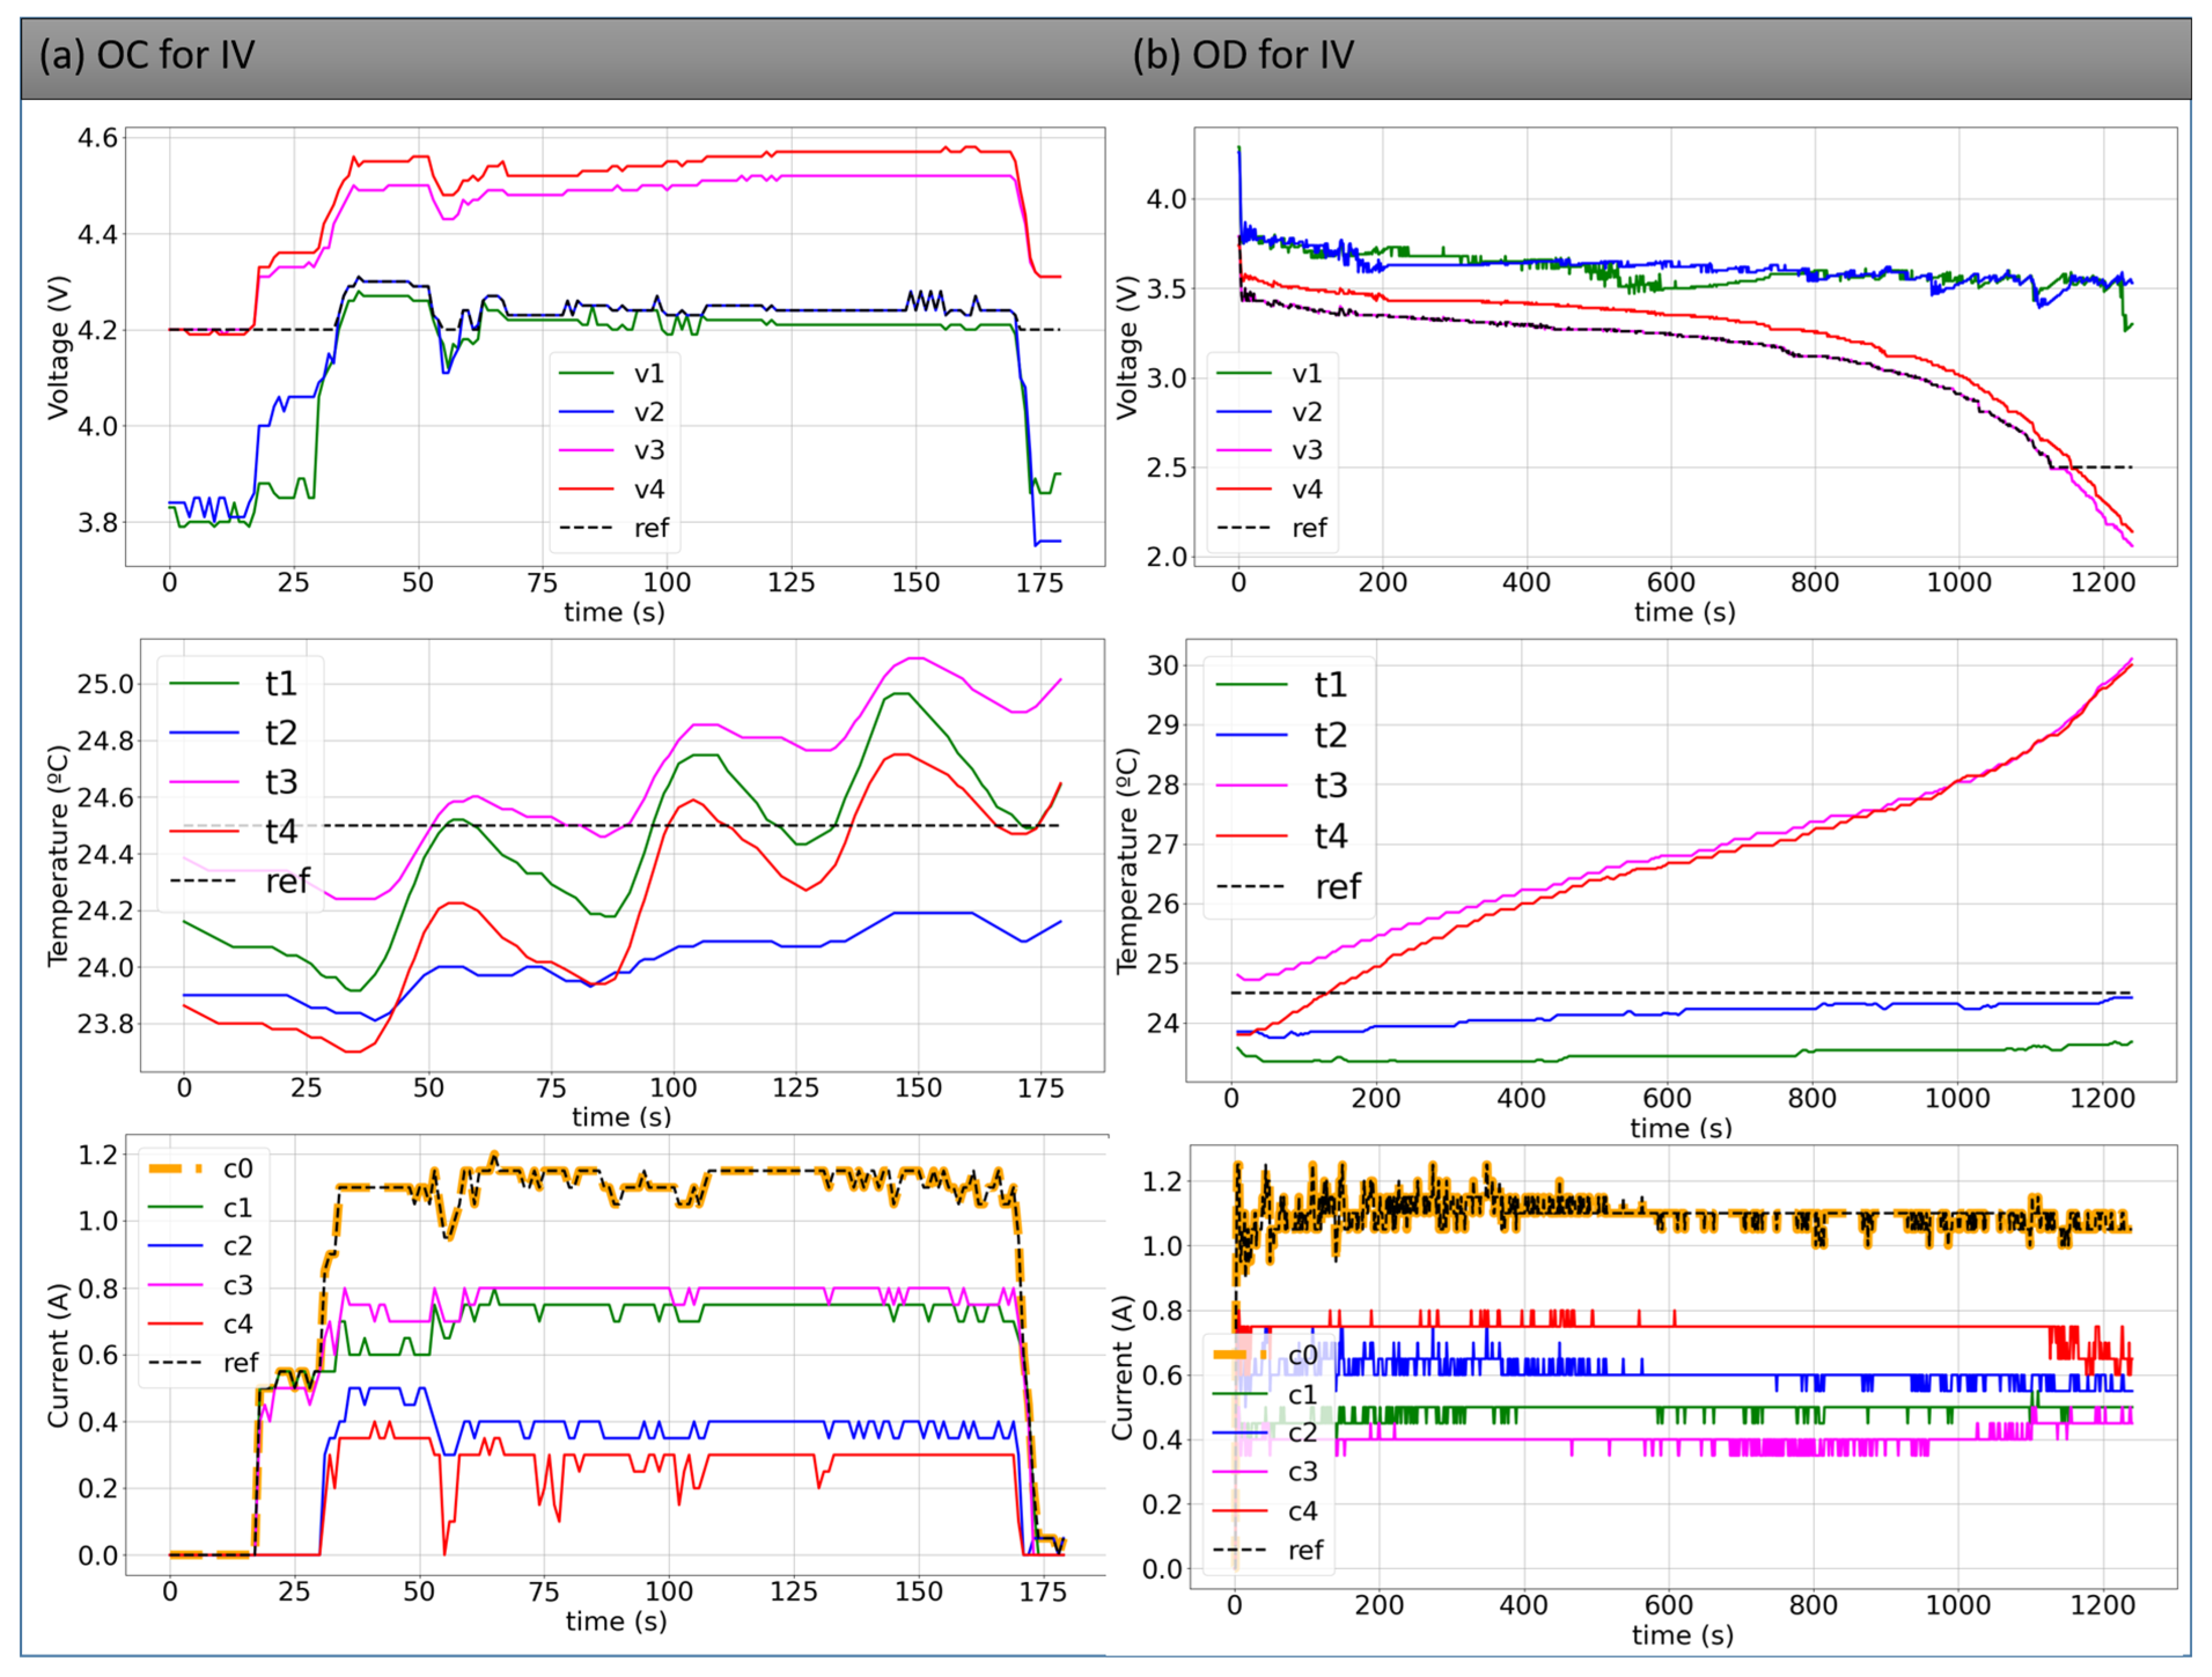Click t1 legend label in OD temperature chart
2212x1677 pixels.
point(1331,685)
